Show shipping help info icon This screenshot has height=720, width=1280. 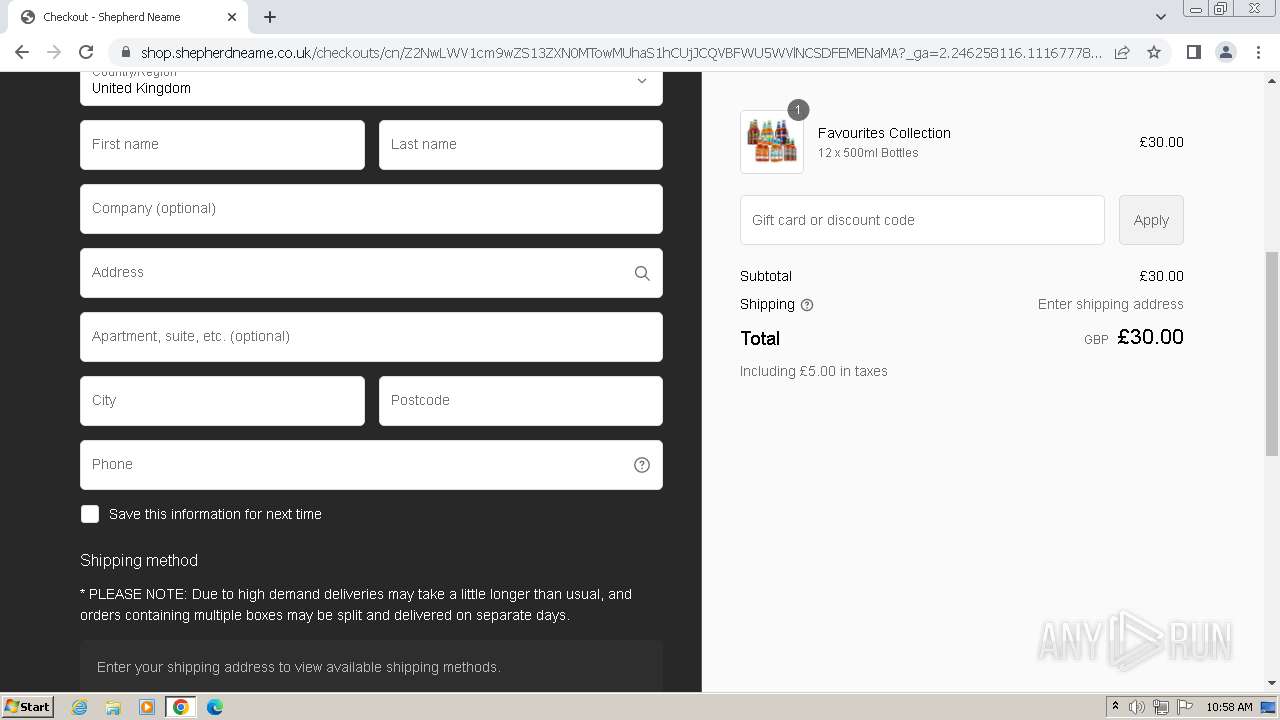click(x=807, y=305)
